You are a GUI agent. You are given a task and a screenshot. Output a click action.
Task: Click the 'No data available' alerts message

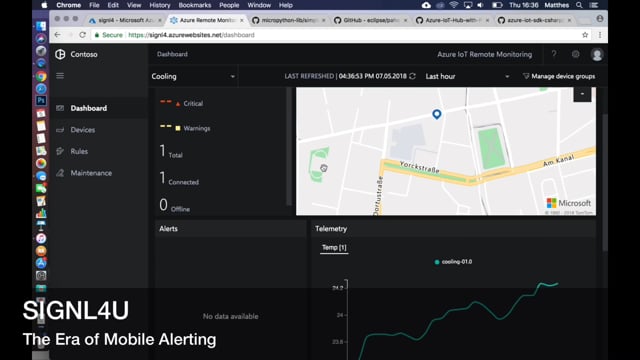(x=231, y=316)
